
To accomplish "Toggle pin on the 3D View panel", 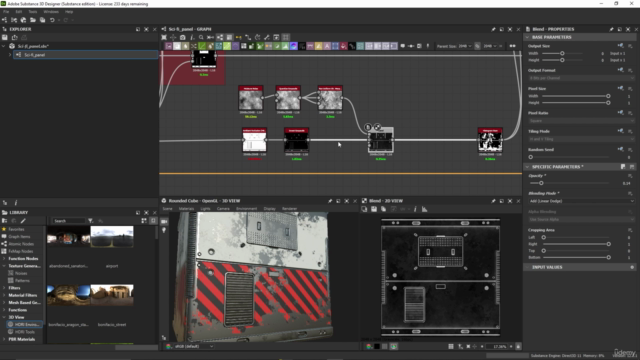I will [x=330, y=201].
